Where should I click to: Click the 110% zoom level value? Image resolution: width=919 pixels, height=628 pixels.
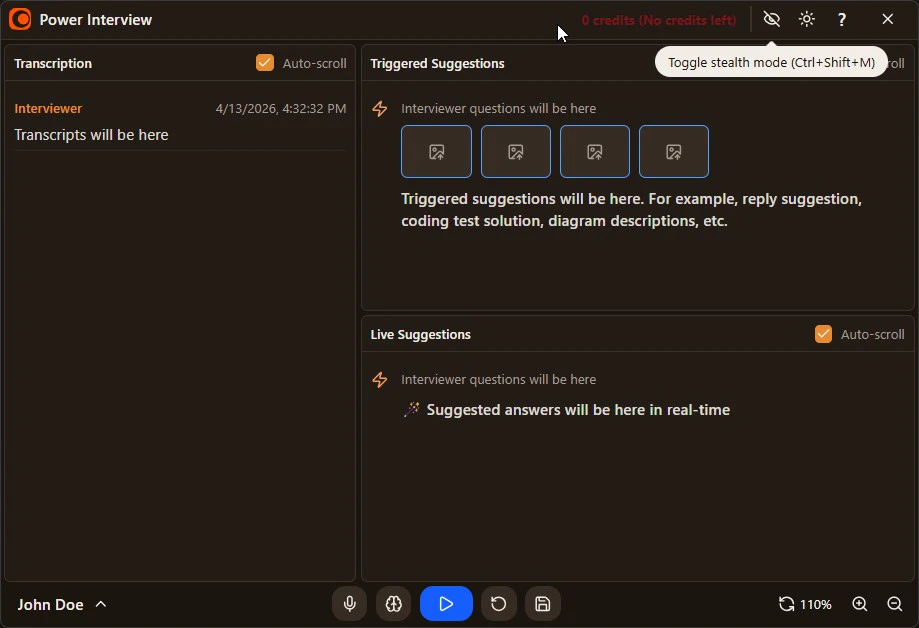pyautogui.click(x=816, y=605)
